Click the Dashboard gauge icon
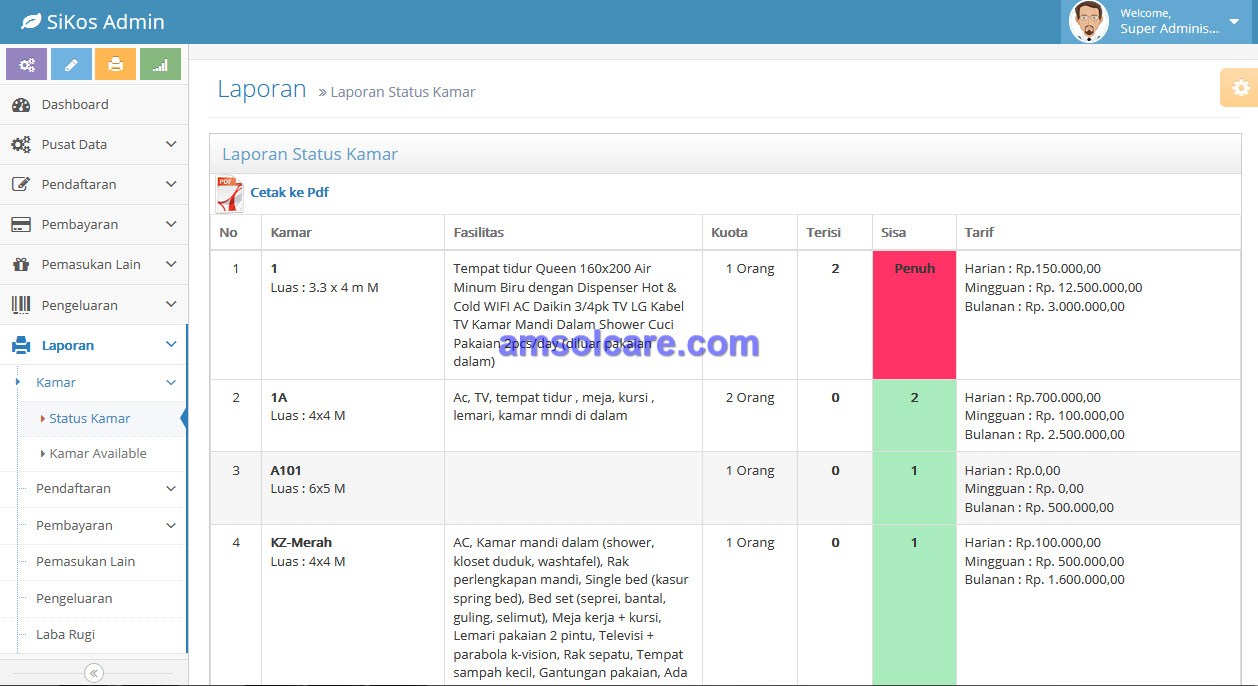 (21, 104)
